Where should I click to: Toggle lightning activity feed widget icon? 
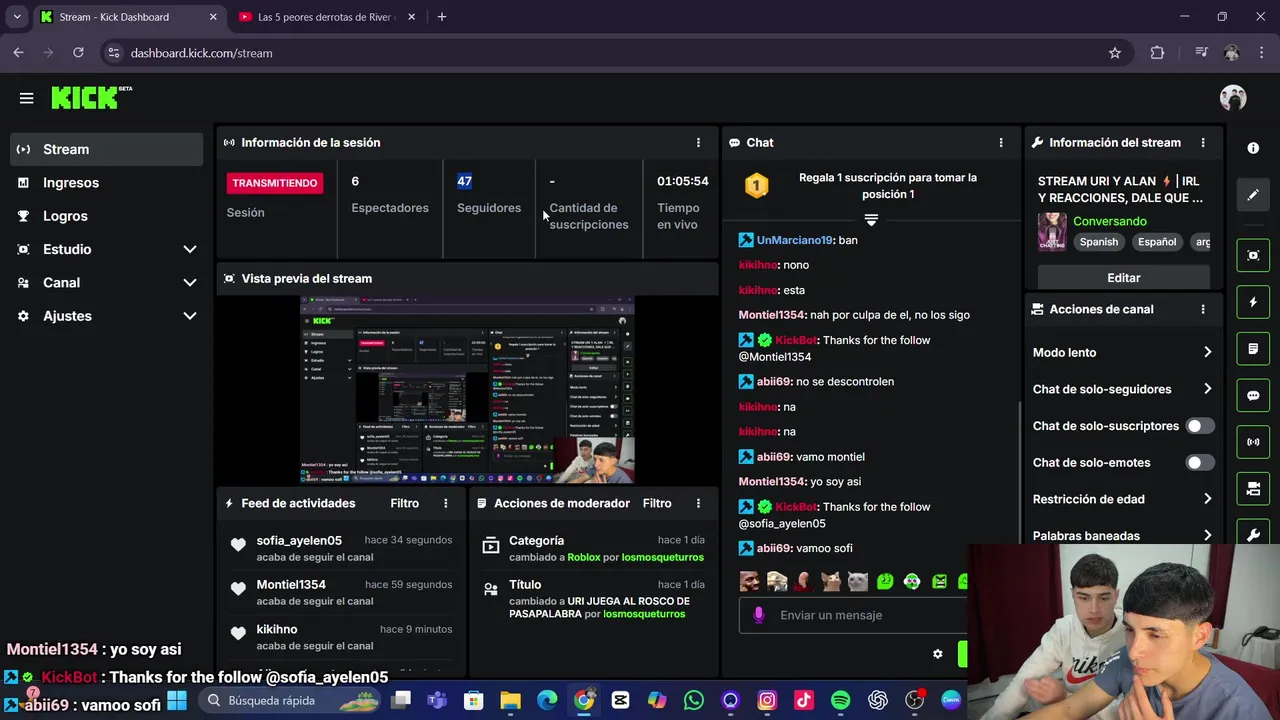(x=1253, y=302)
